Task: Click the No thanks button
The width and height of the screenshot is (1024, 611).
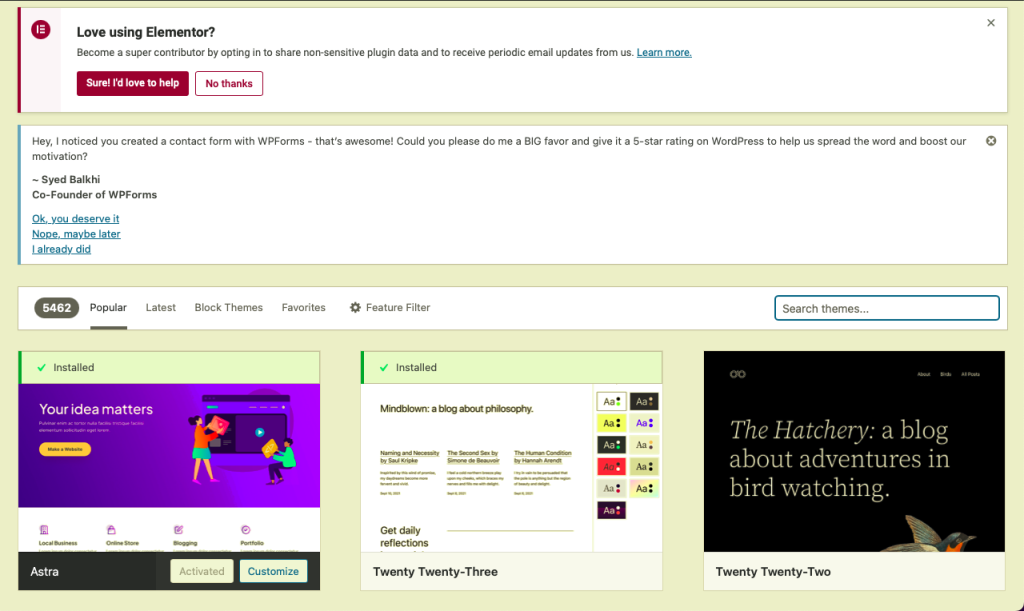Action: [x=229, y=84]
